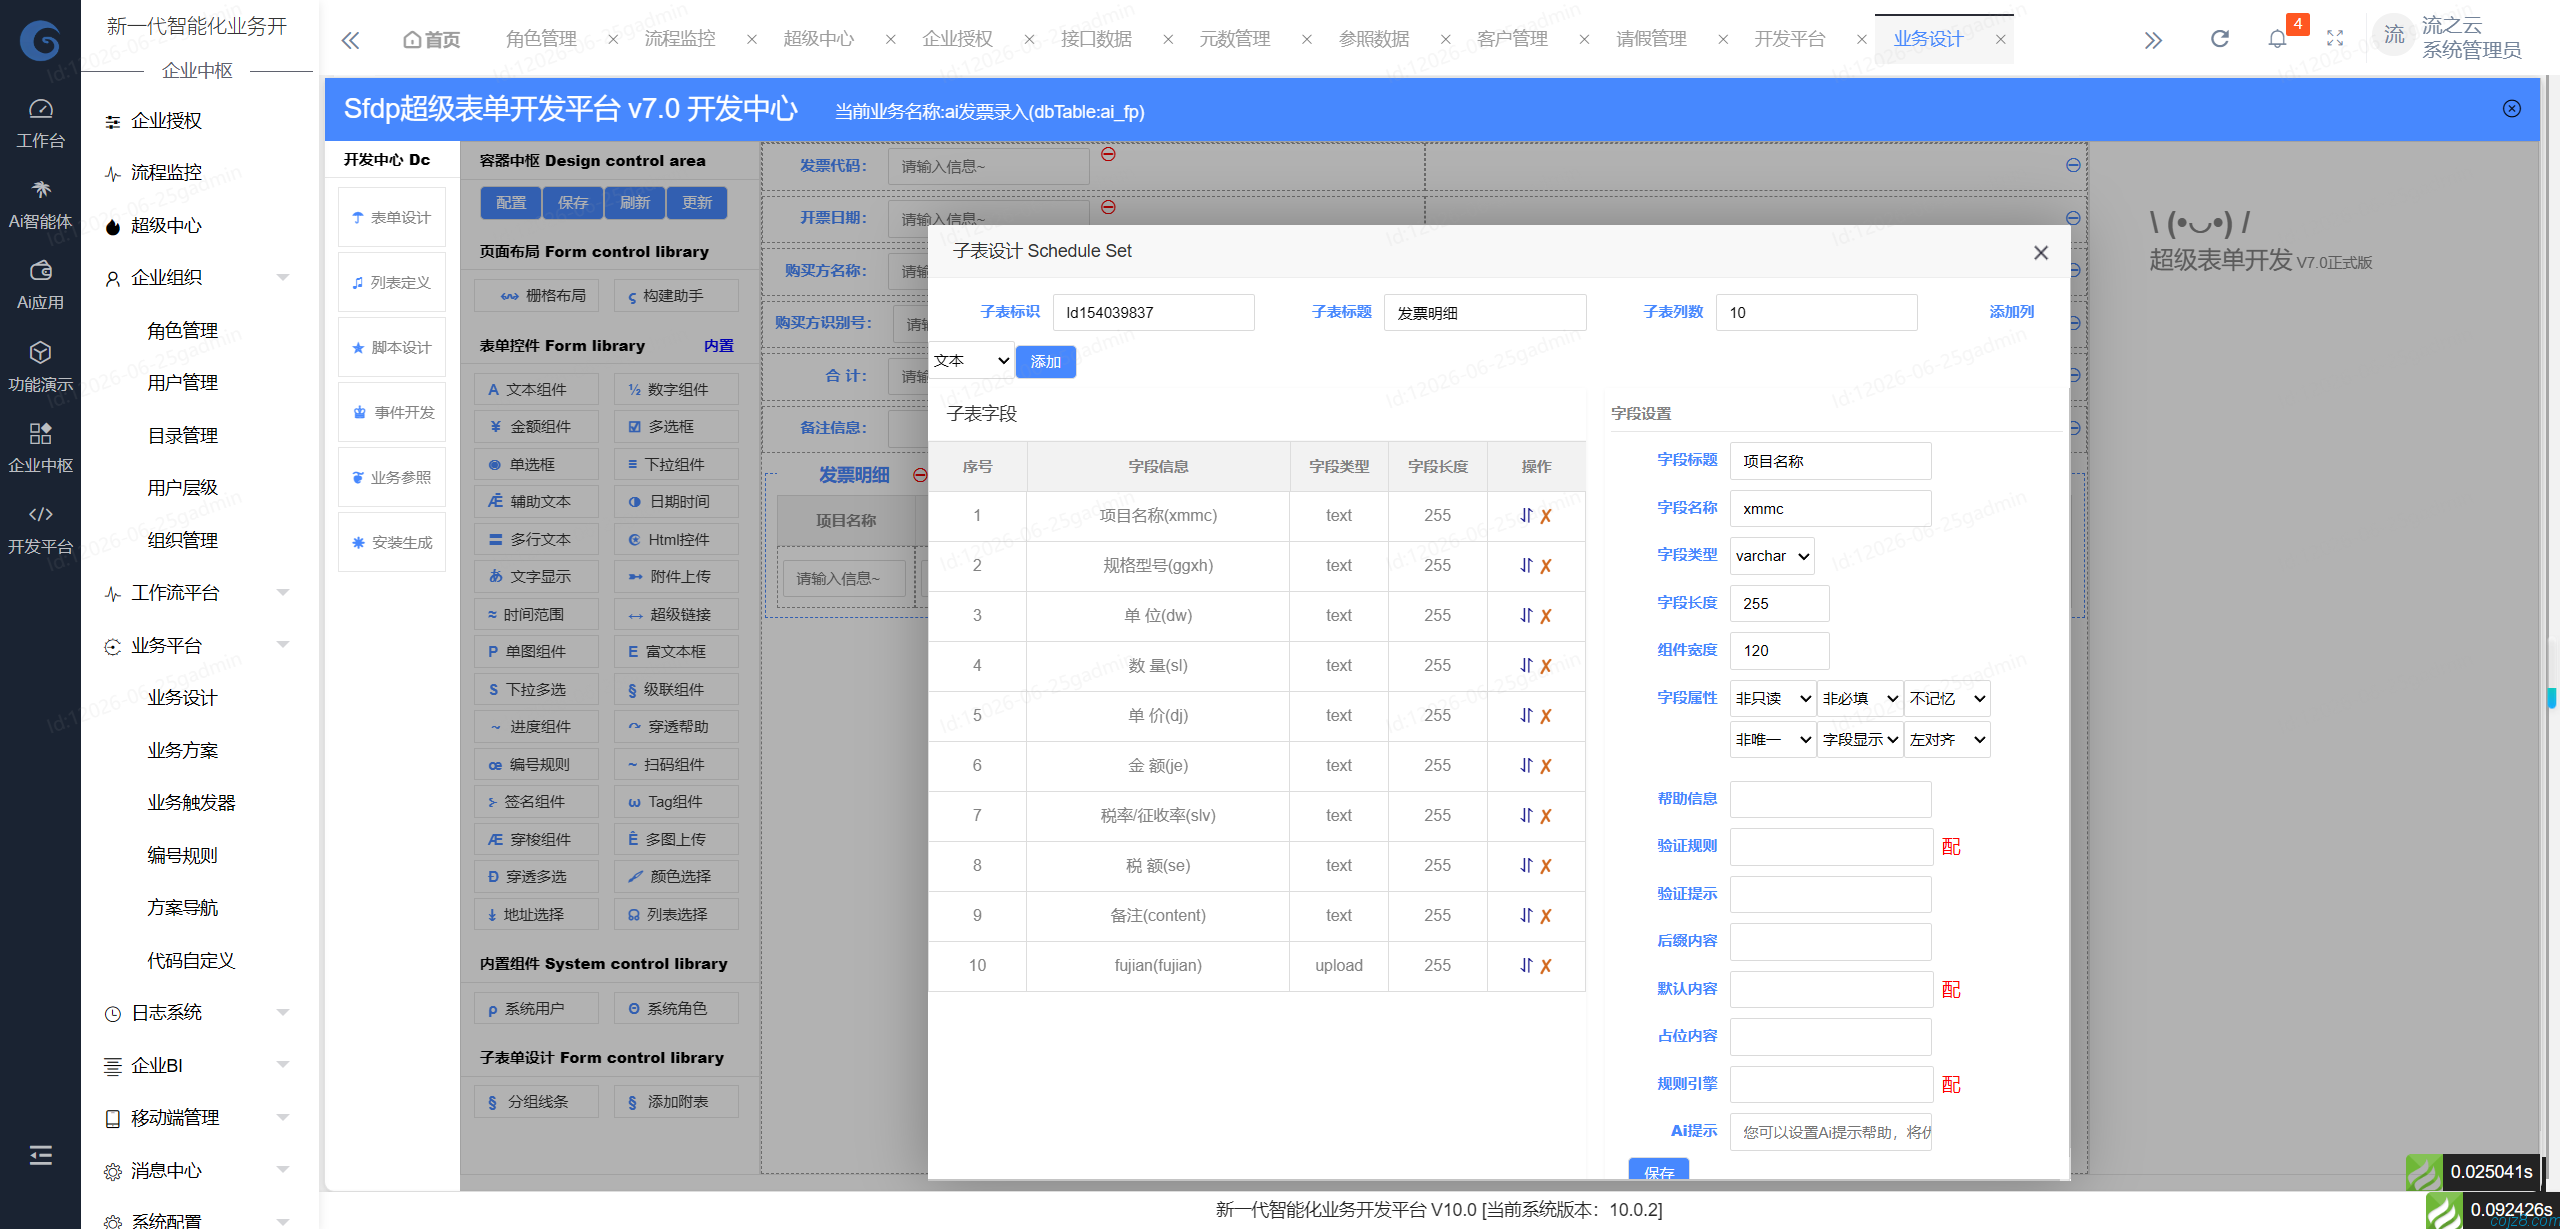Click the 更新 button in design control area
The height and width of the screenshot is (1229, 2560).
(697, 203)
